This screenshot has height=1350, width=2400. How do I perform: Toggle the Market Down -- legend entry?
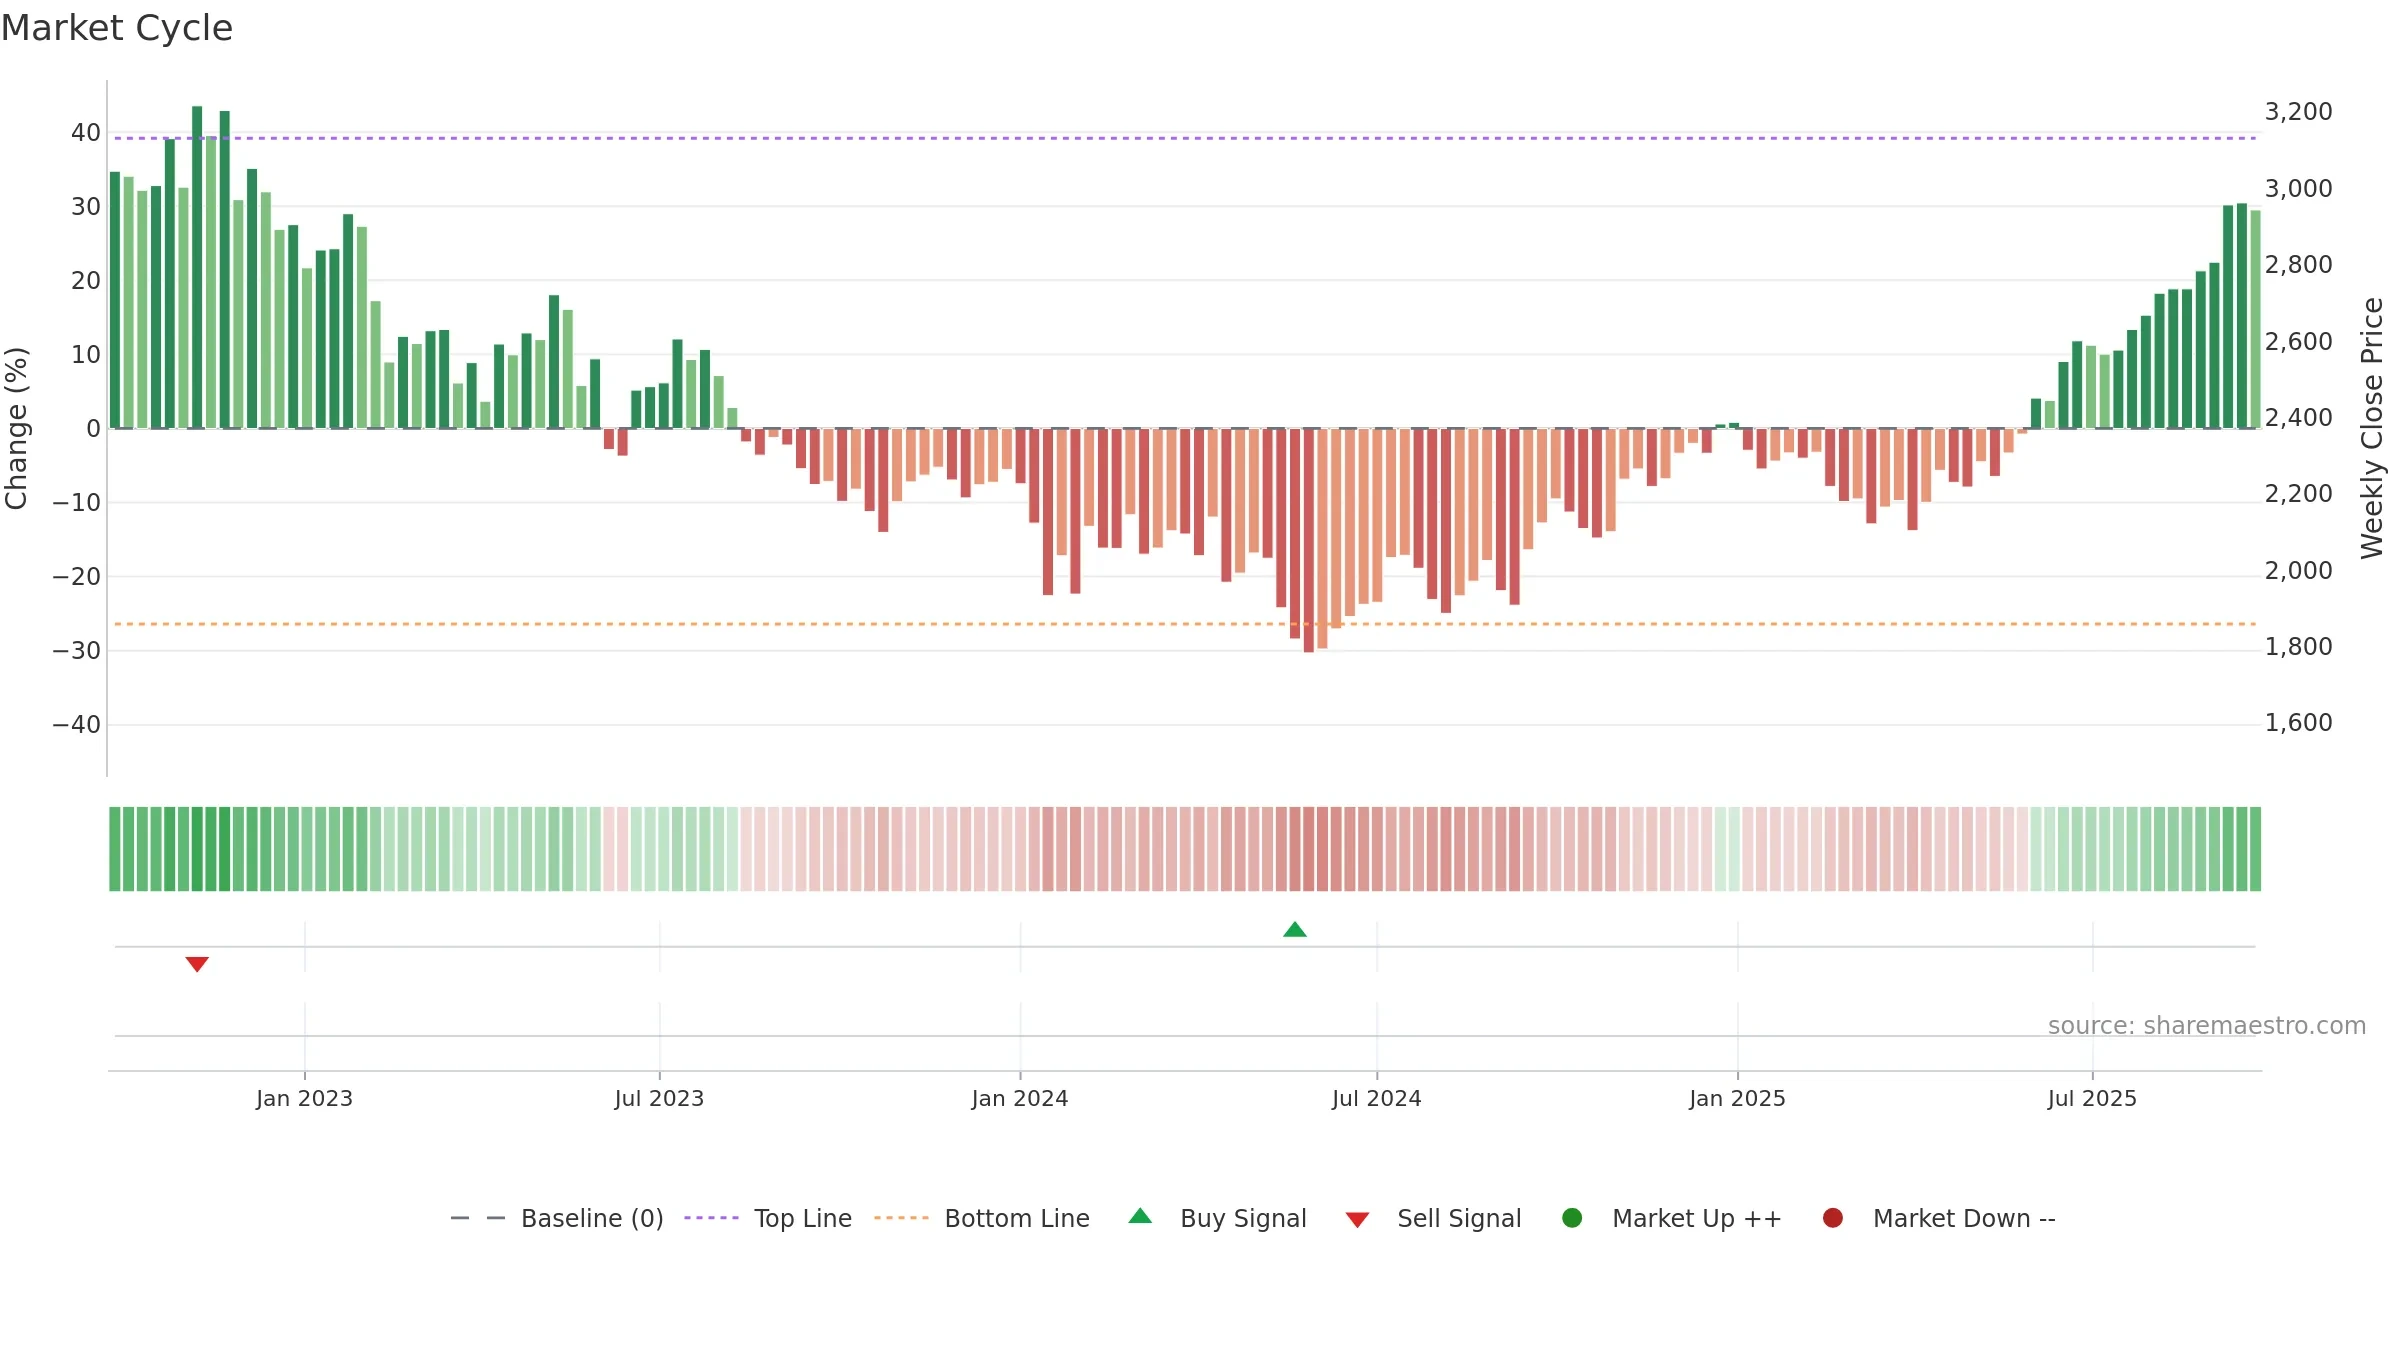tap(1938, 1218)
